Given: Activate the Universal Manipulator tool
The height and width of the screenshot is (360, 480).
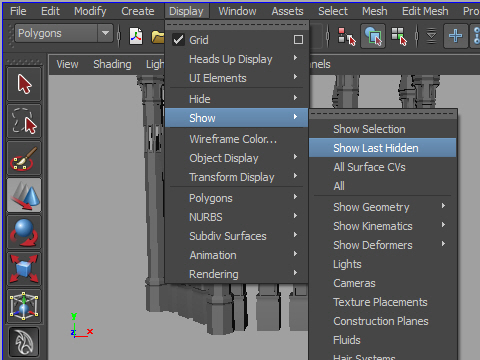Looking at the screenshot, I should [x=24, y=306].
